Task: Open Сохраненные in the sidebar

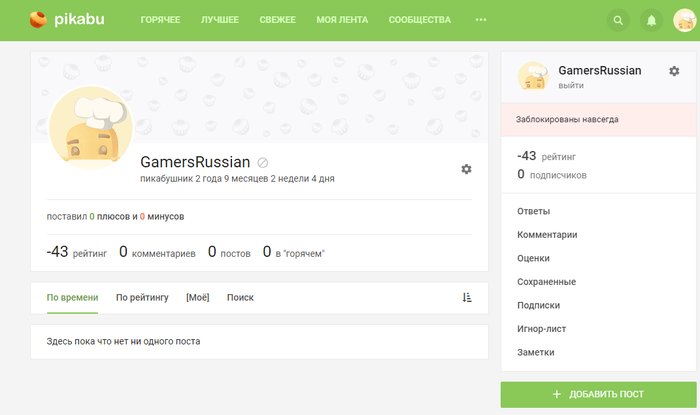Action: pyautogui.click(x=546, y=282)
